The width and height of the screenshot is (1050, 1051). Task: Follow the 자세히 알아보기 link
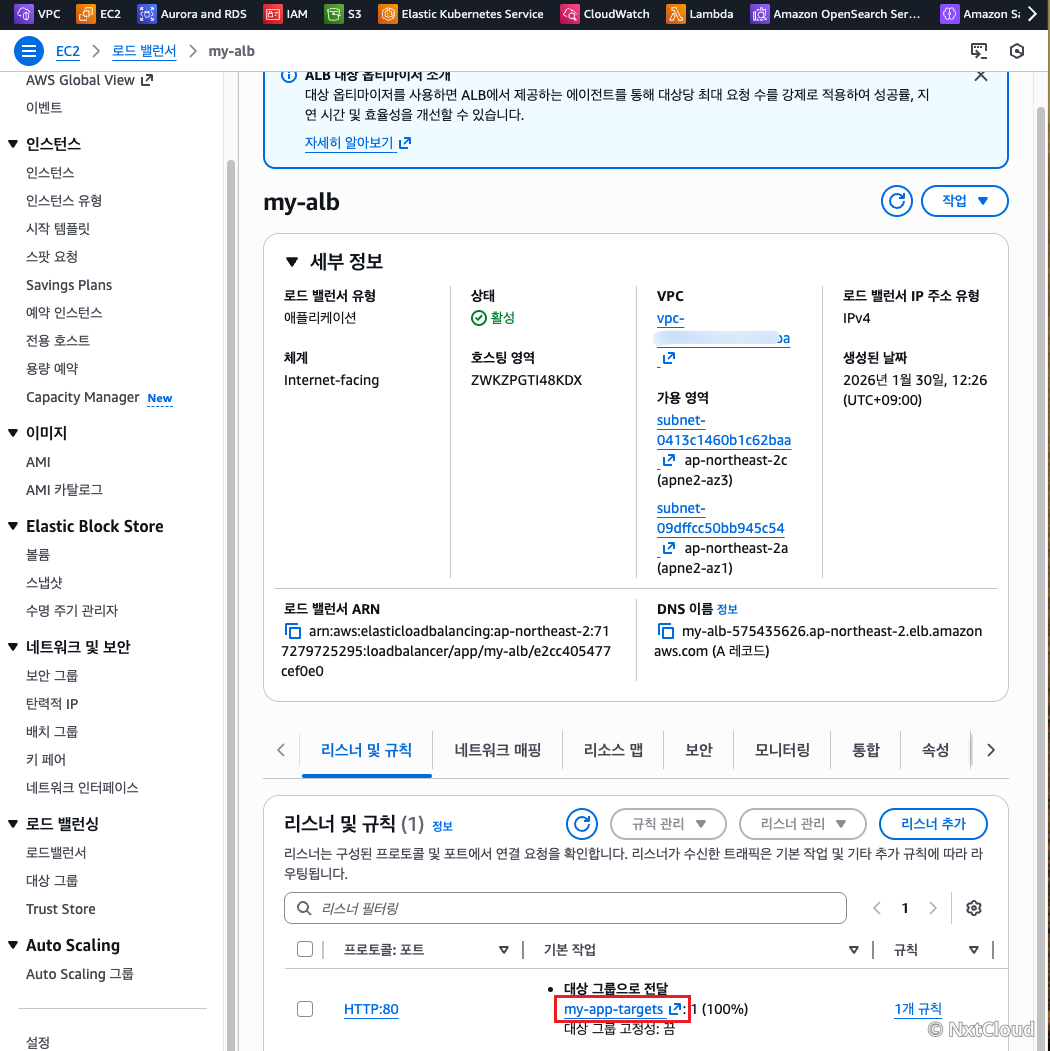(358, 143)
